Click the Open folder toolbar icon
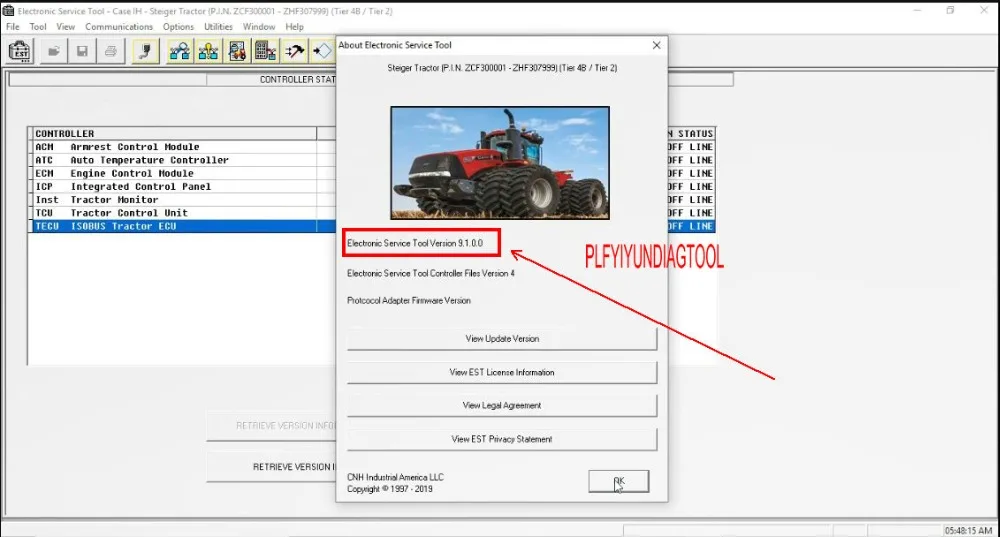 click(x=54, y=51)
